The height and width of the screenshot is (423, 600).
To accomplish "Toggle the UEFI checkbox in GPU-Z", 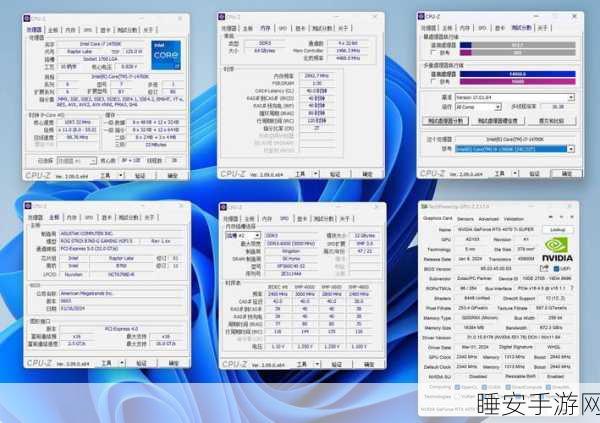I will 556,269.
